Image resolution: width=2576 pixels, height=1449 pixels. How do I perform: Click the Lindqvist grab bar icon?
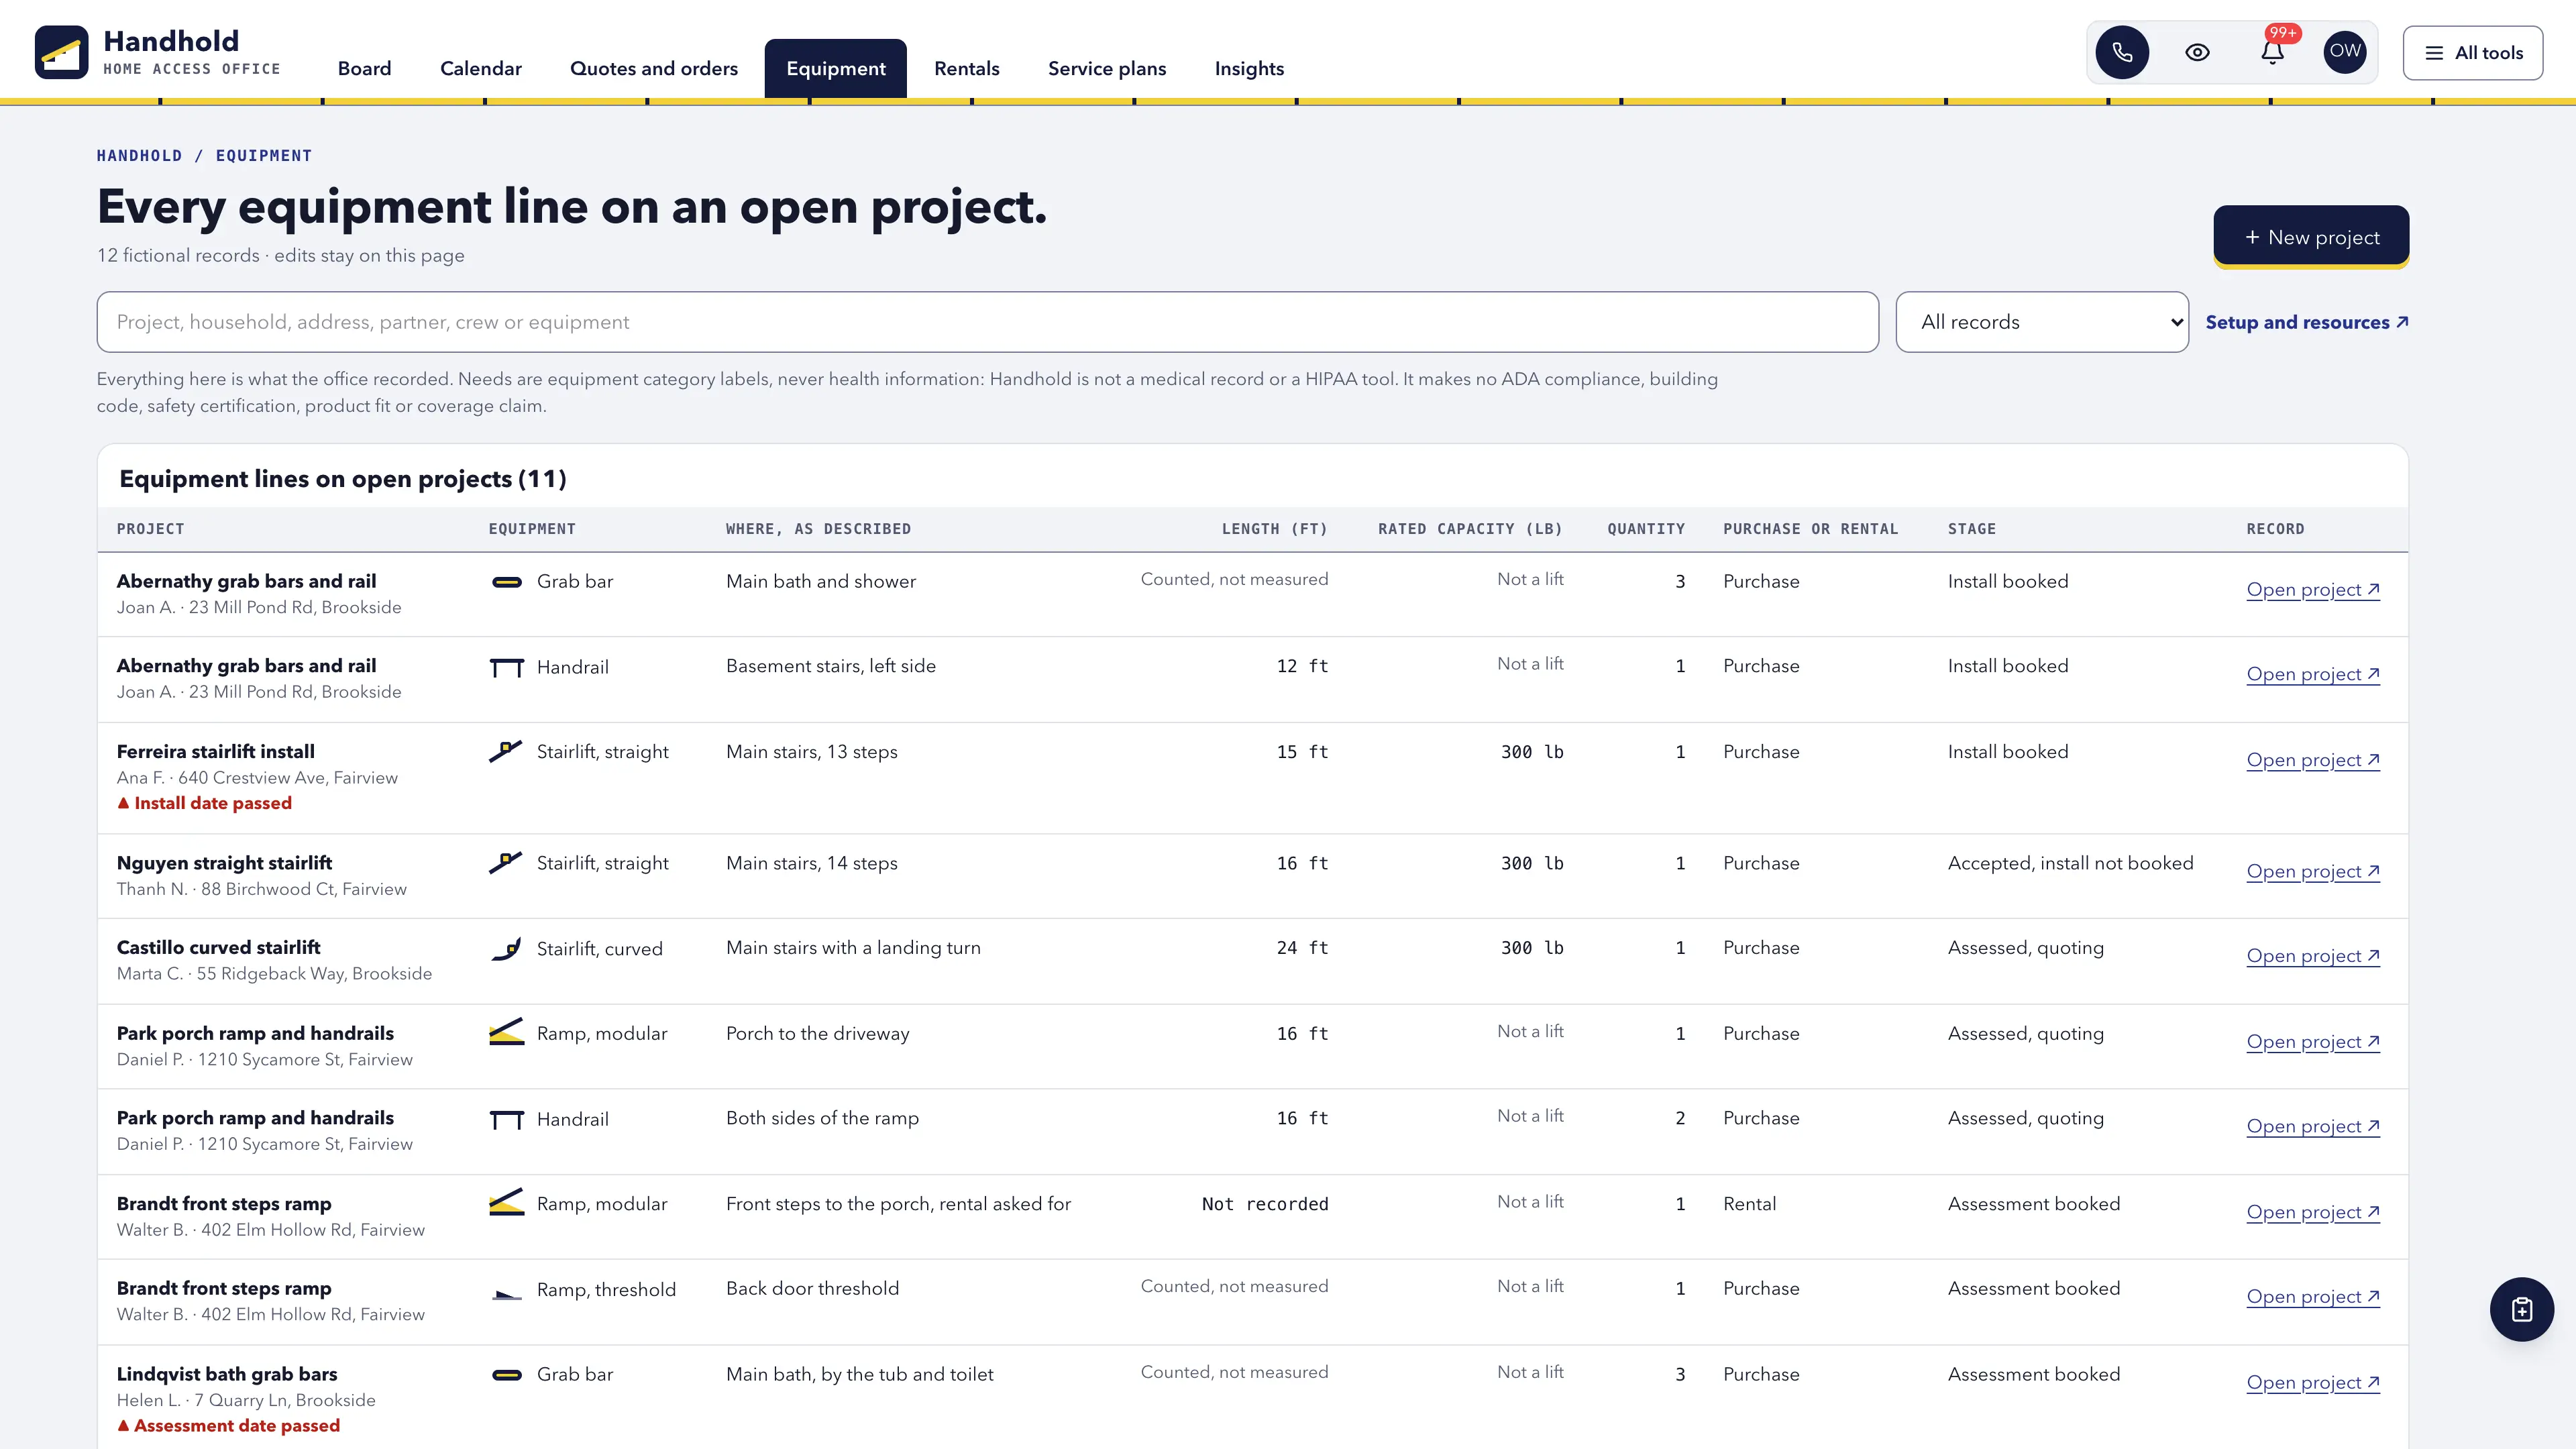tap(507, 1374)
